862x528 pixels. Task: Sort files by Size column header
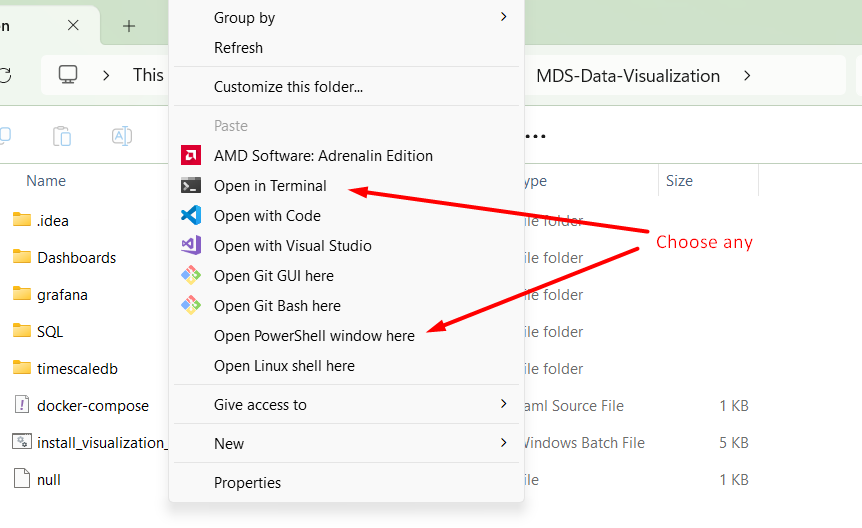click(679, 181)
